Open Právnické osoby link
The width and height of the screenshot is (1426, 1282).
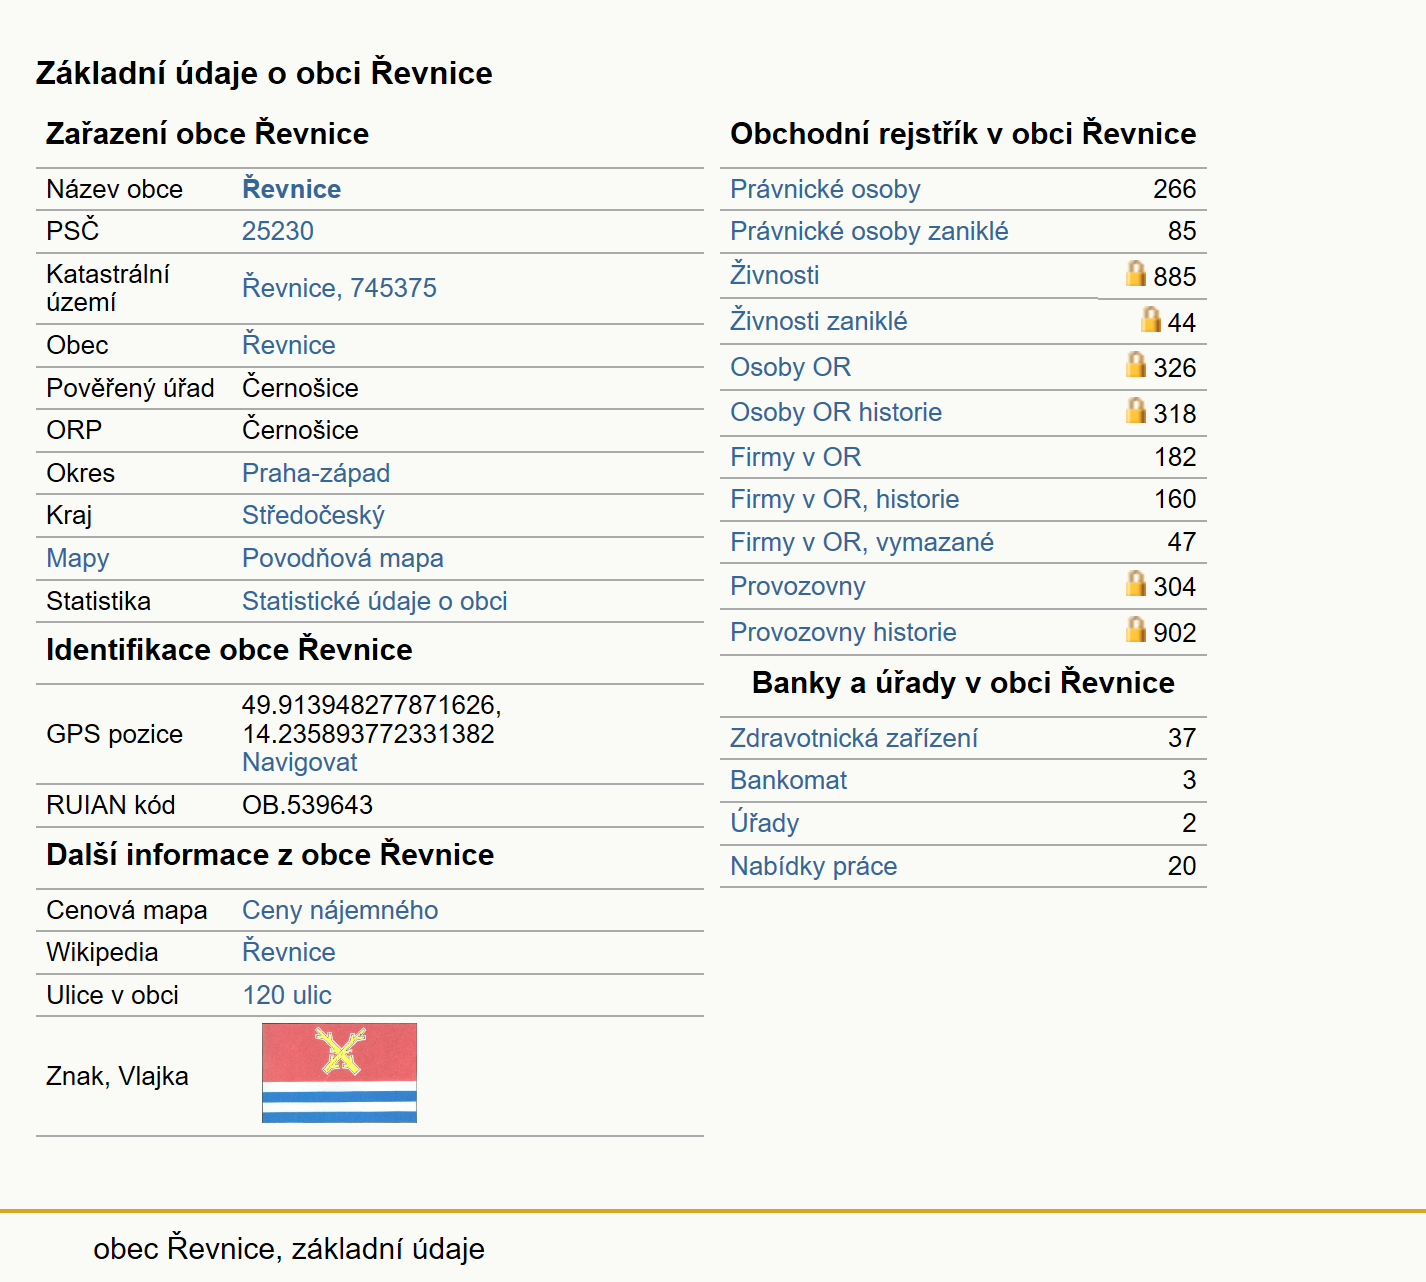coord(825,189)
